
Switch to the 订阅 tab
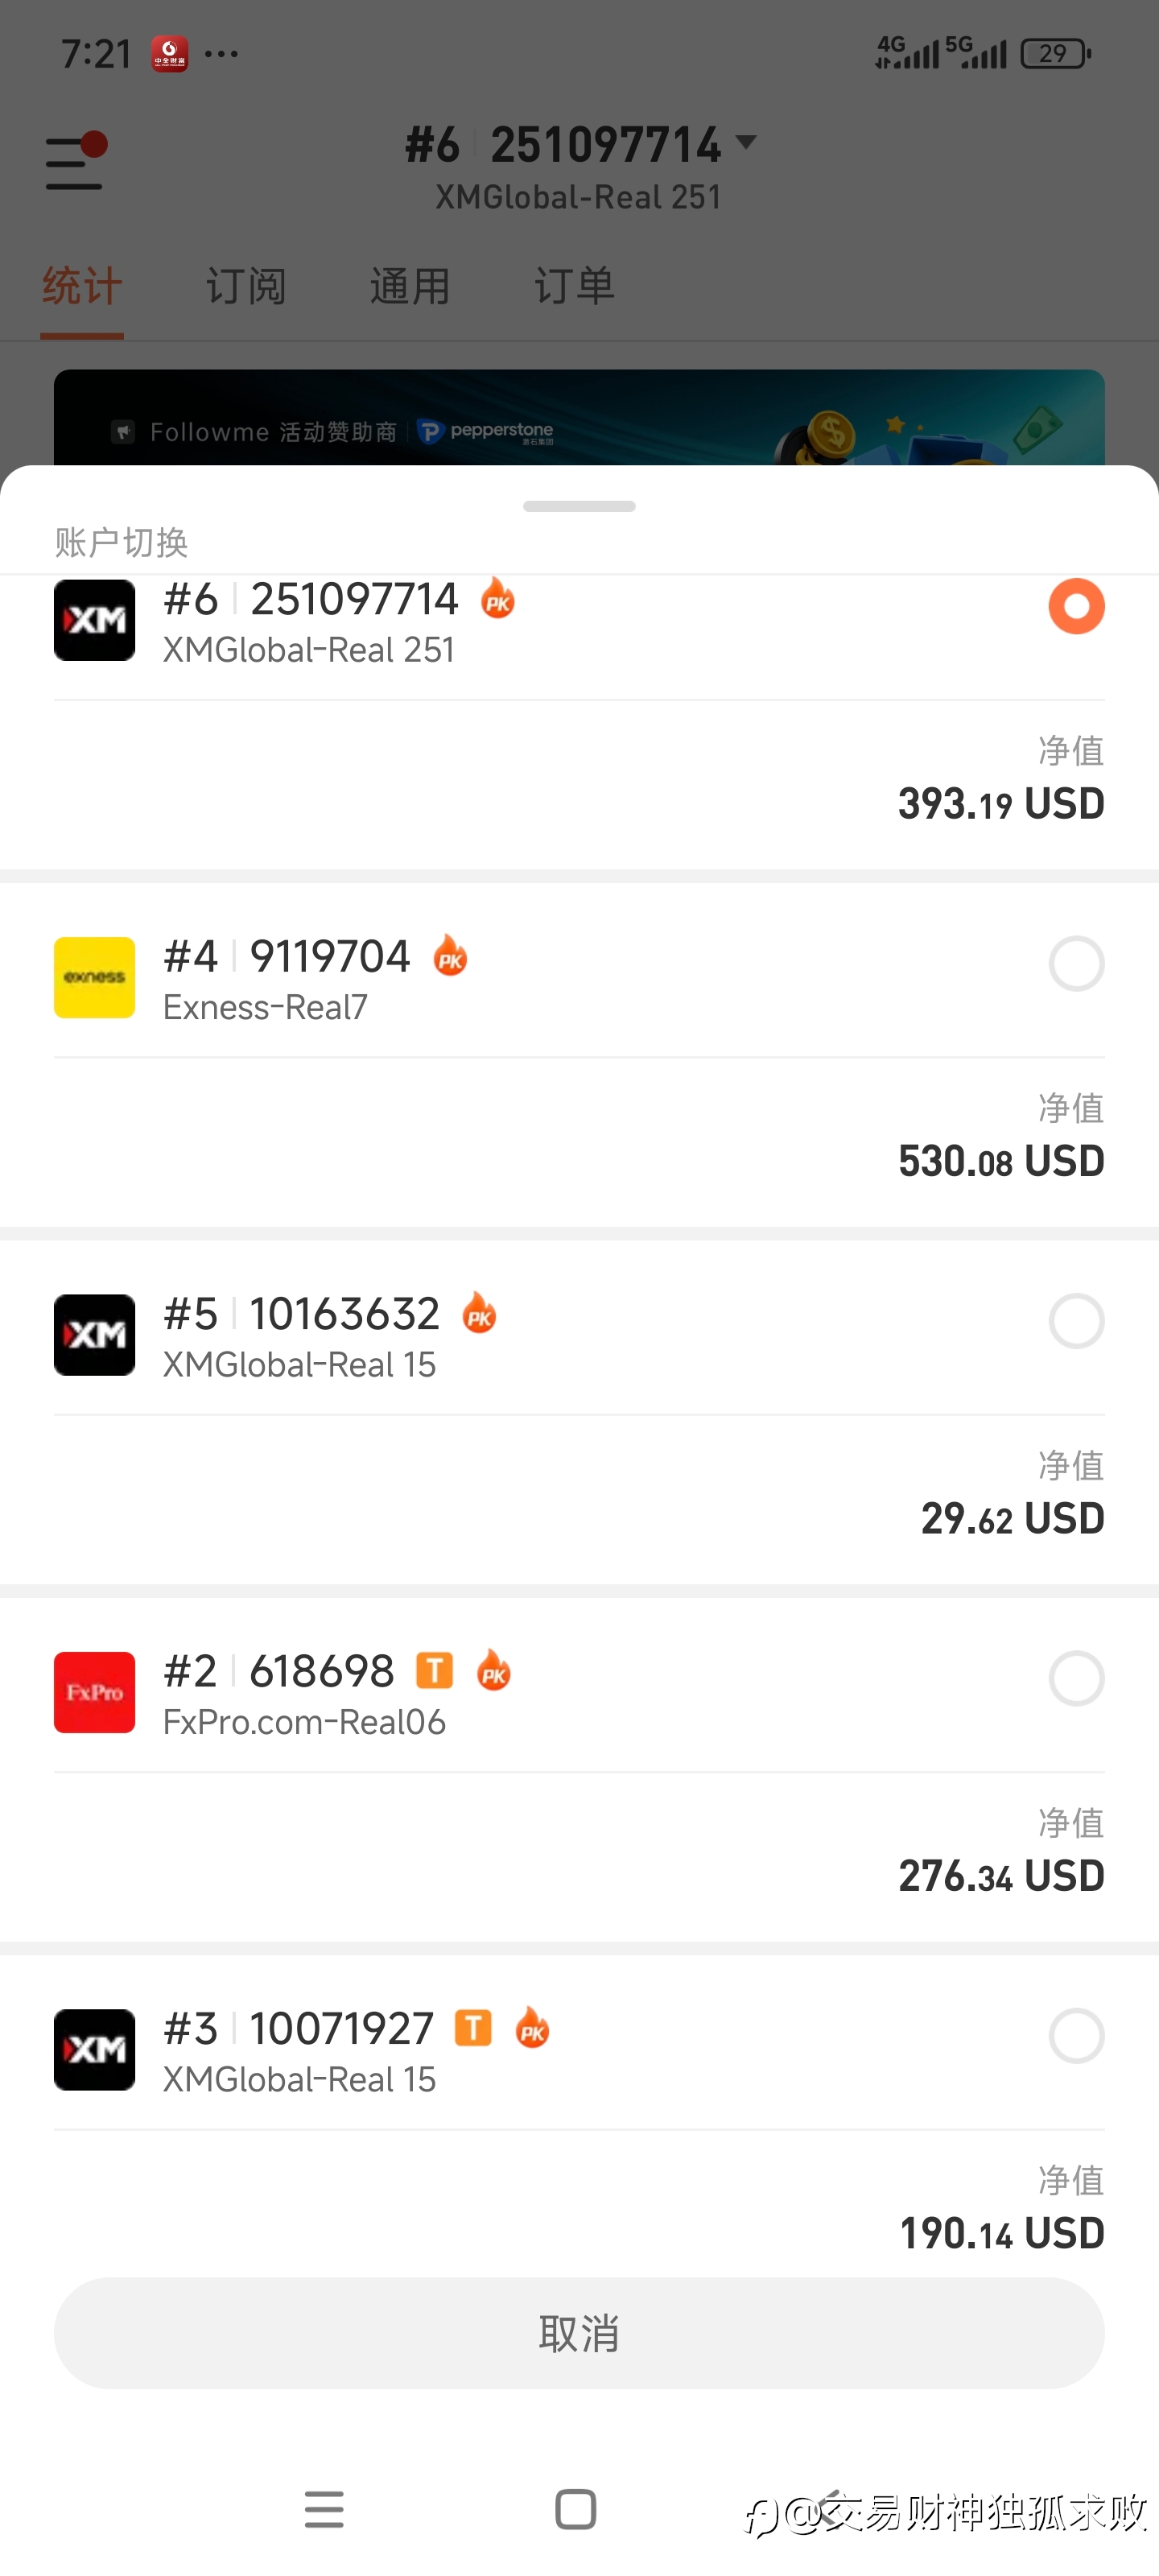click(246, 287)
